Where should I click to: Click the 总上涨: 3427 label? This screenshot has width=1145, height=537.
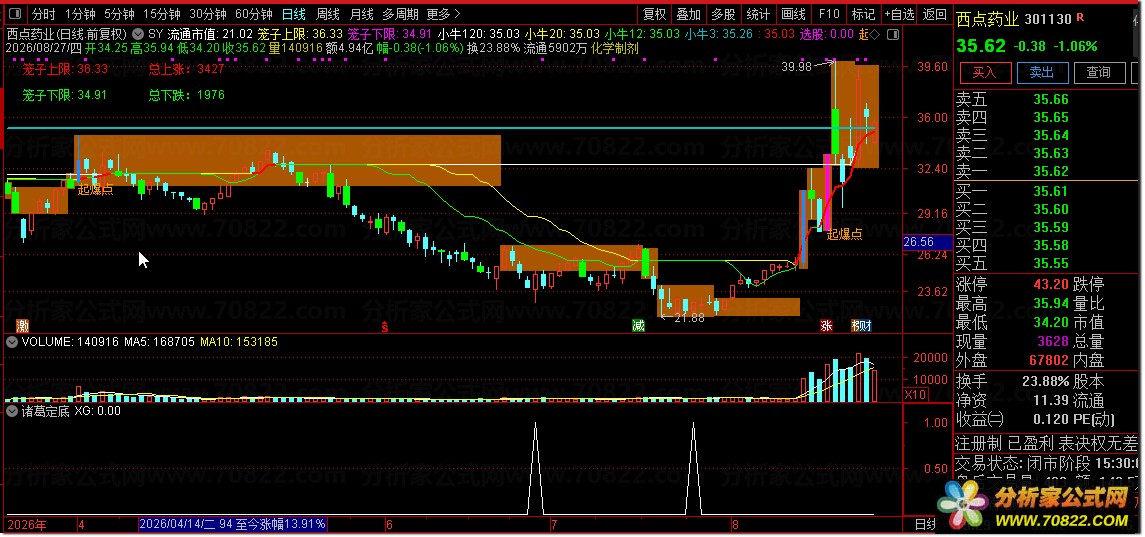pos(187,69)
